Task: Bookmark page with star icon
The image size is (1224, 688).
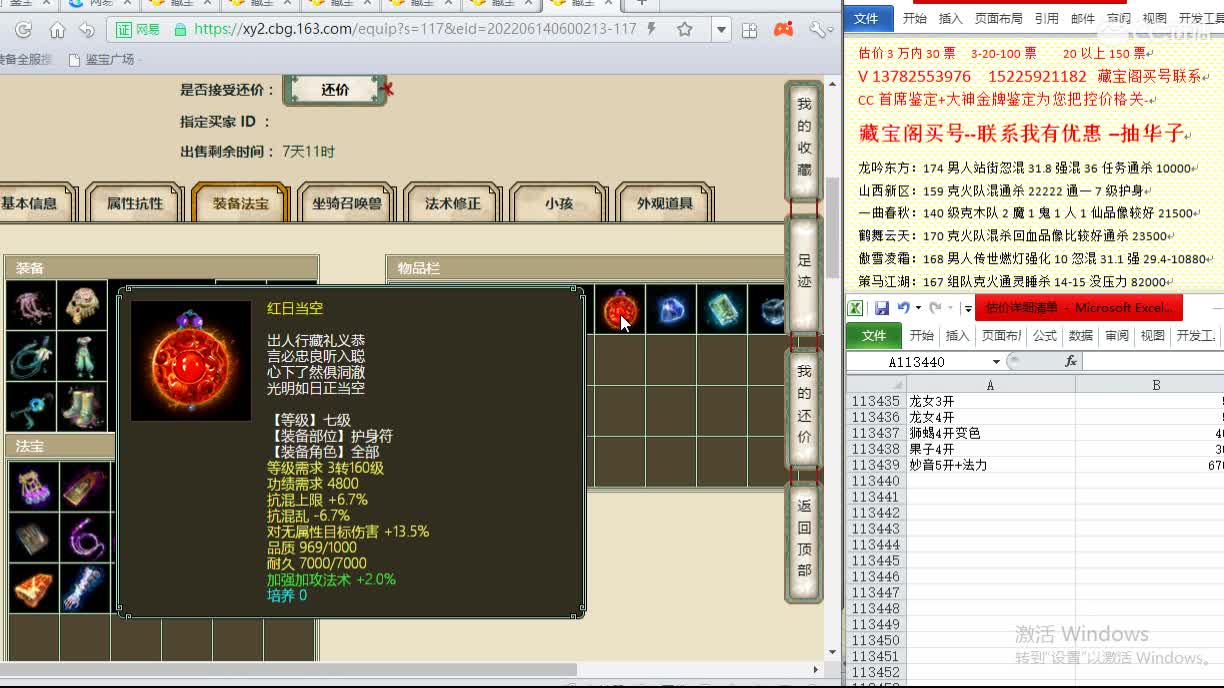Action: click(x=685, y=30)
